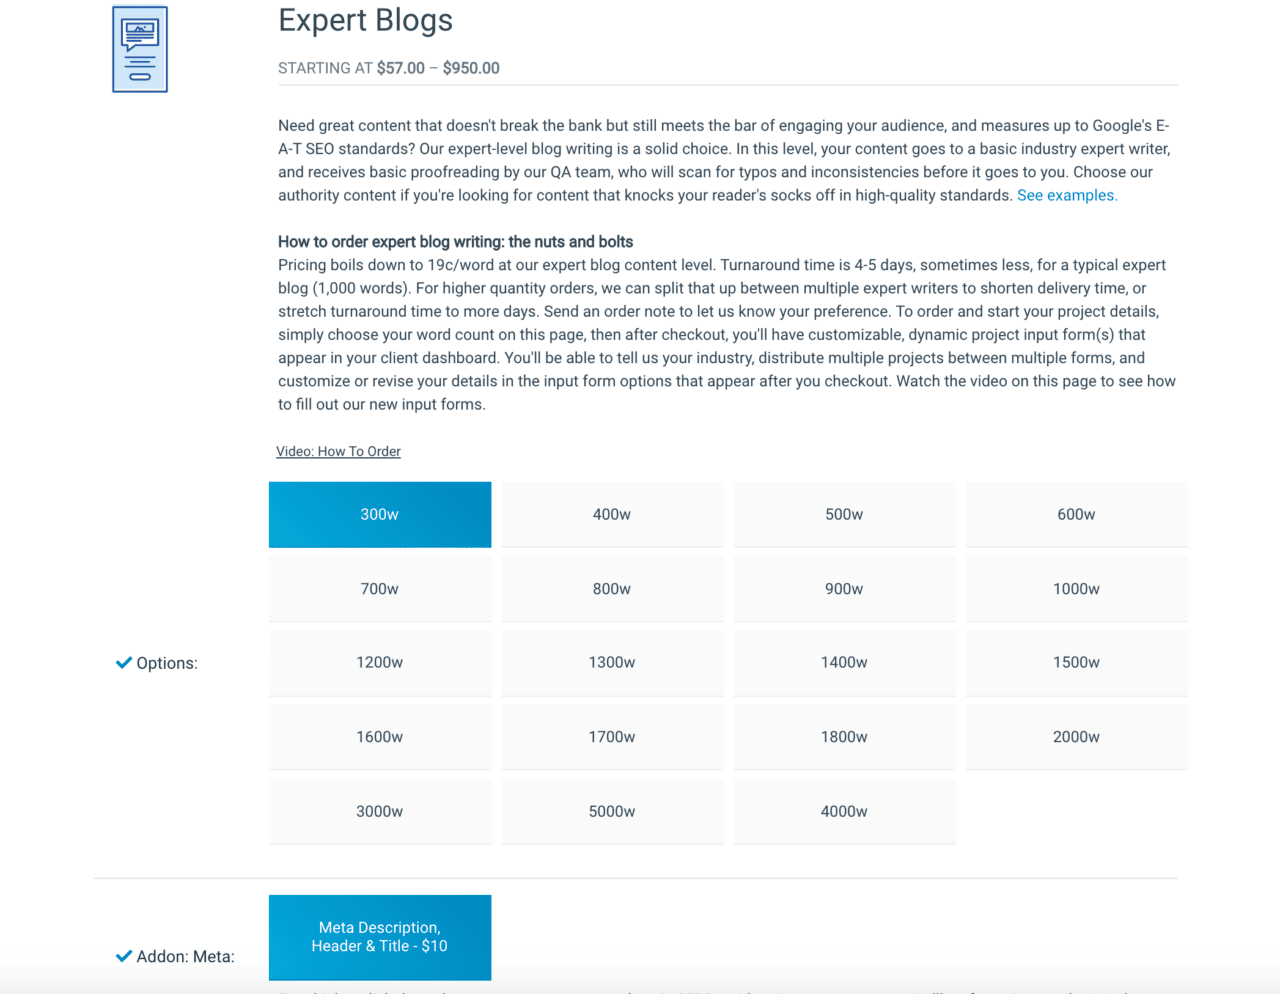The image size is (1280, 994).
Task: Choose the 3000w blog length
Action: pyautogui.click(x=379, y=811)
